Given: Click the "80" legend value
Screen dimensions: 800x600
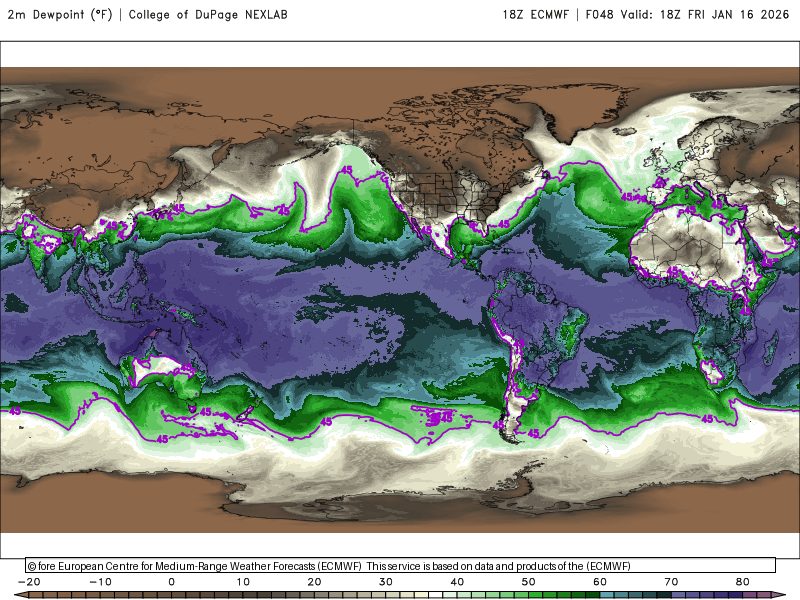Looking at the screenshot, I should pos(743,582).
